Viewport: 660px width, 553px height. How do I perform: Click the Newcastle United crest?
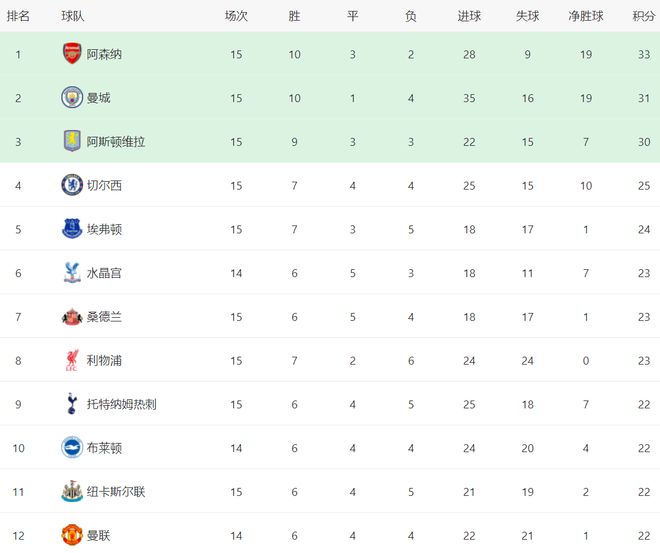(72, 492)
